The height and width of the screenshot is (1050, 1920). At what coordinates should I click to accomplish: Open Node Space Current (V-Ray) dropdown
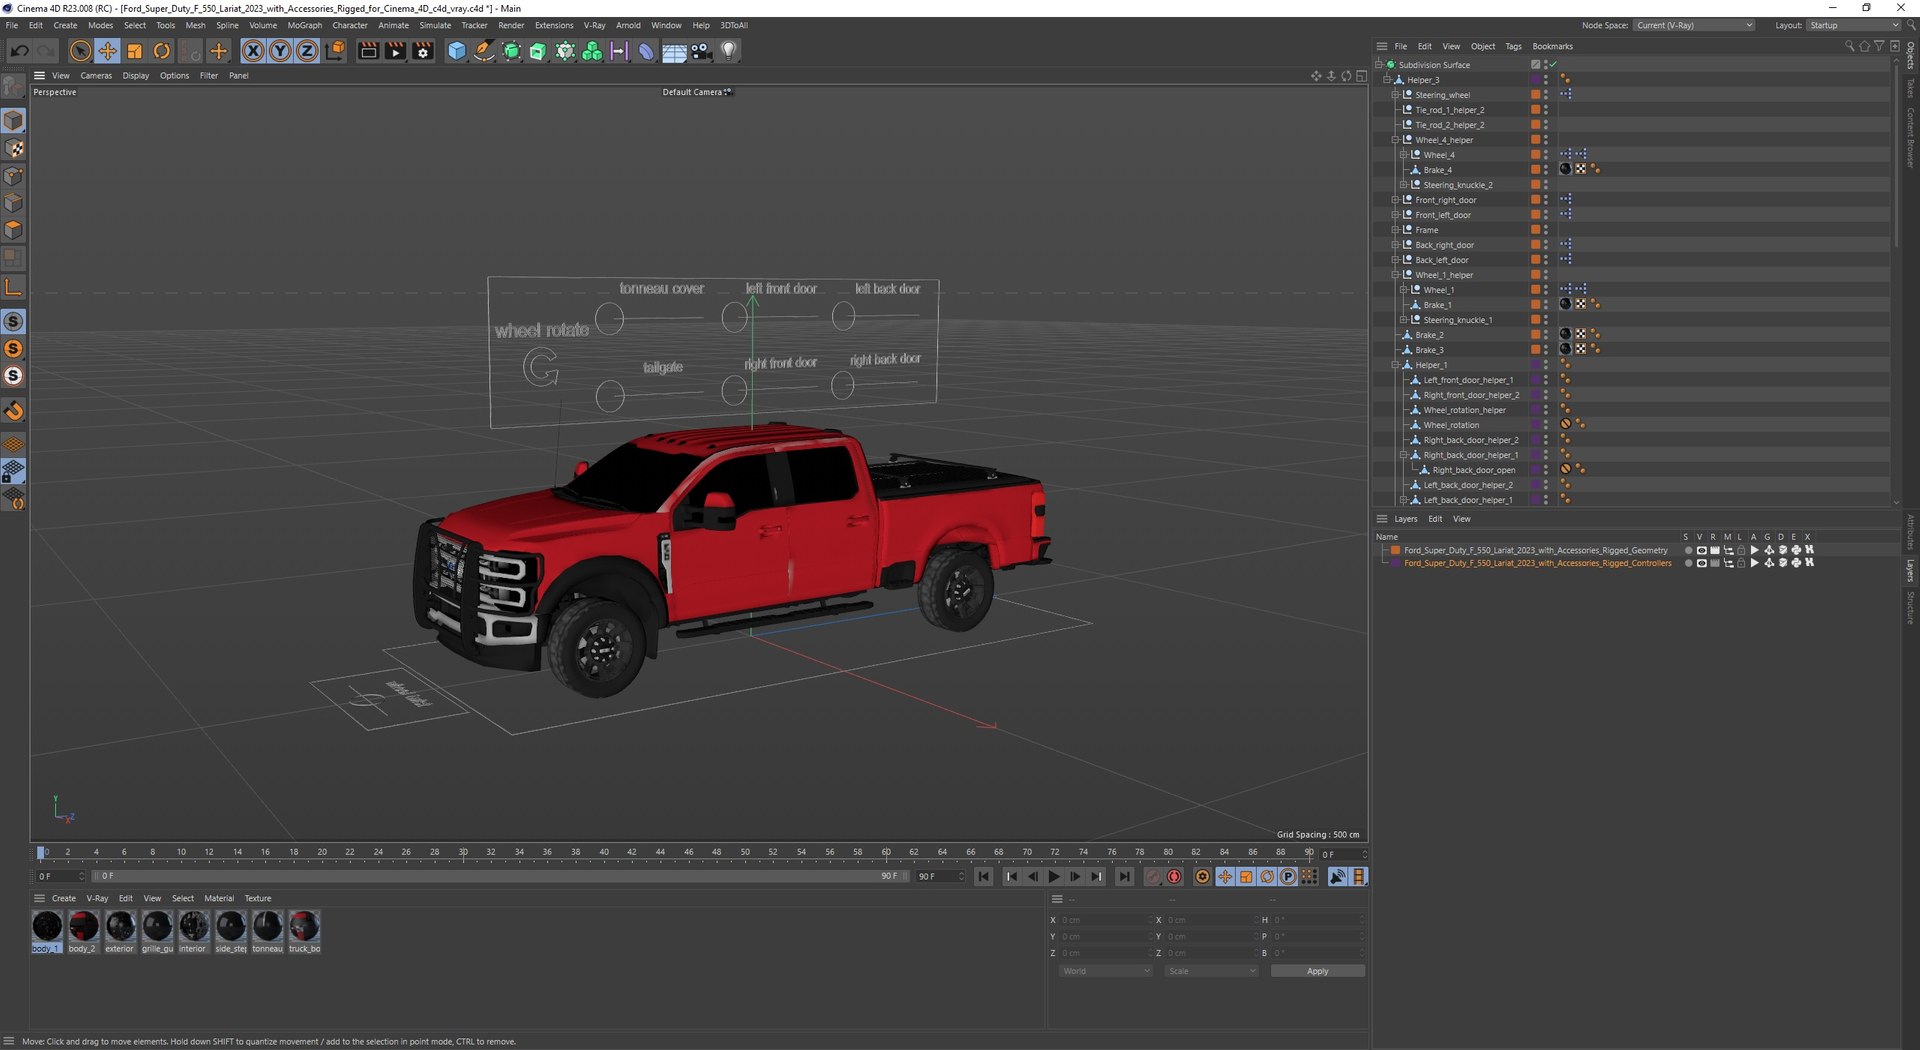coord(1694,25)
